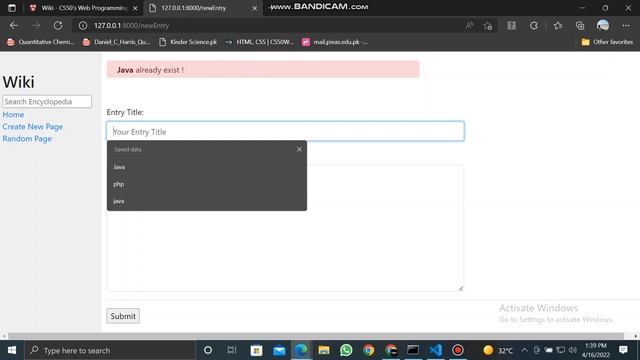Open Google Chrome on taskbar

369,350
